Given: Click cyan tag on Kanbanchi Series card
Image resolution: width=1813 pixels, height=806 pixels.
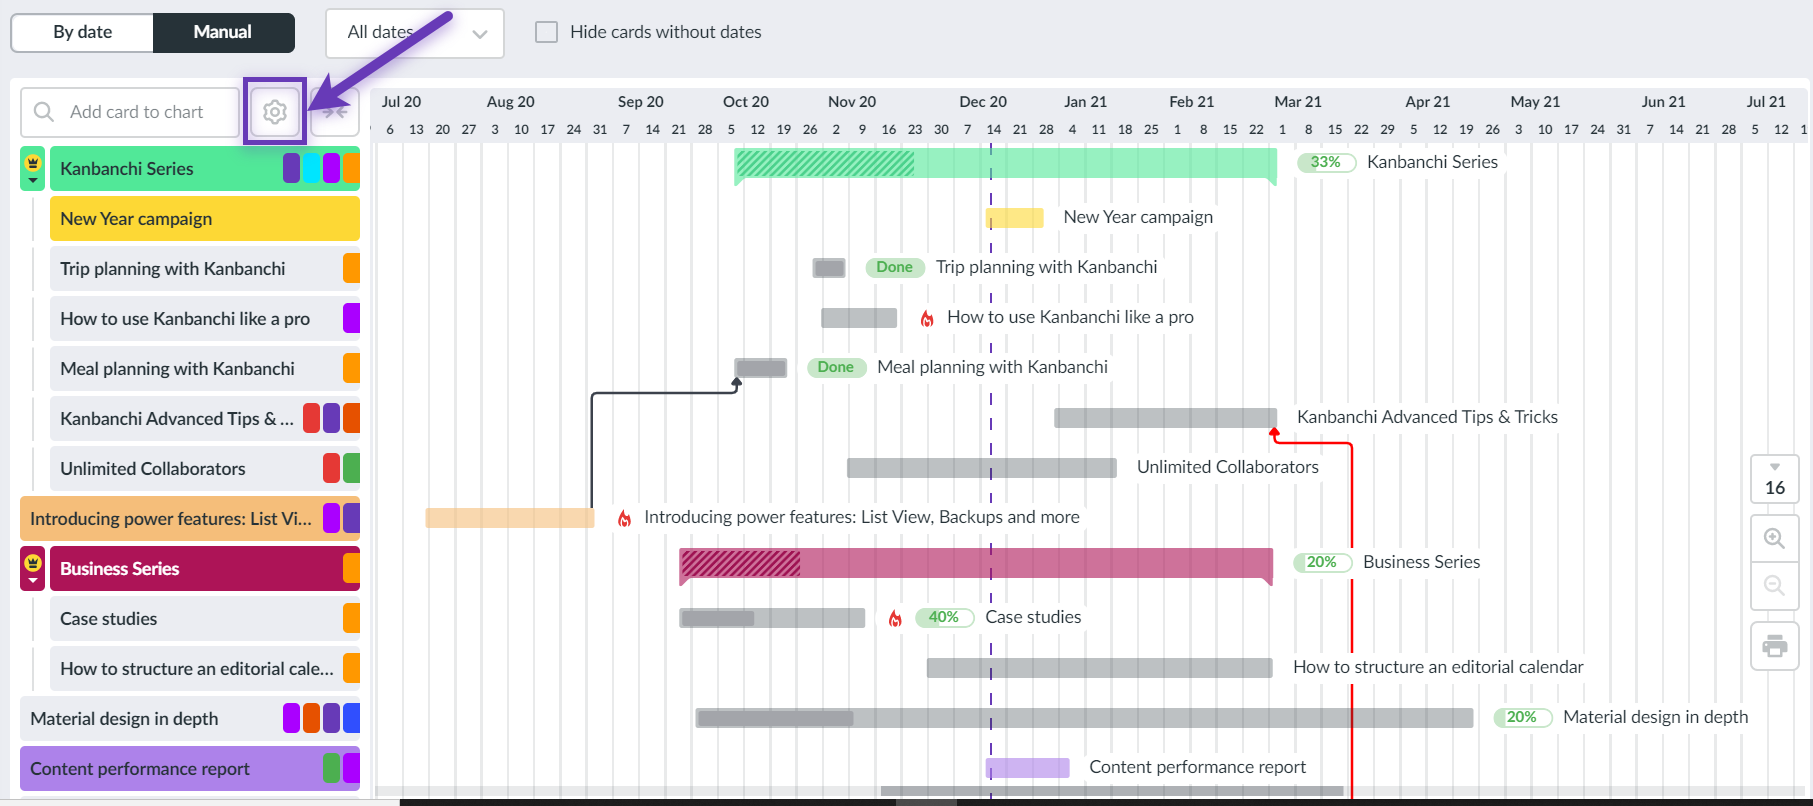Looking at the screenshot, I should 311,168.
